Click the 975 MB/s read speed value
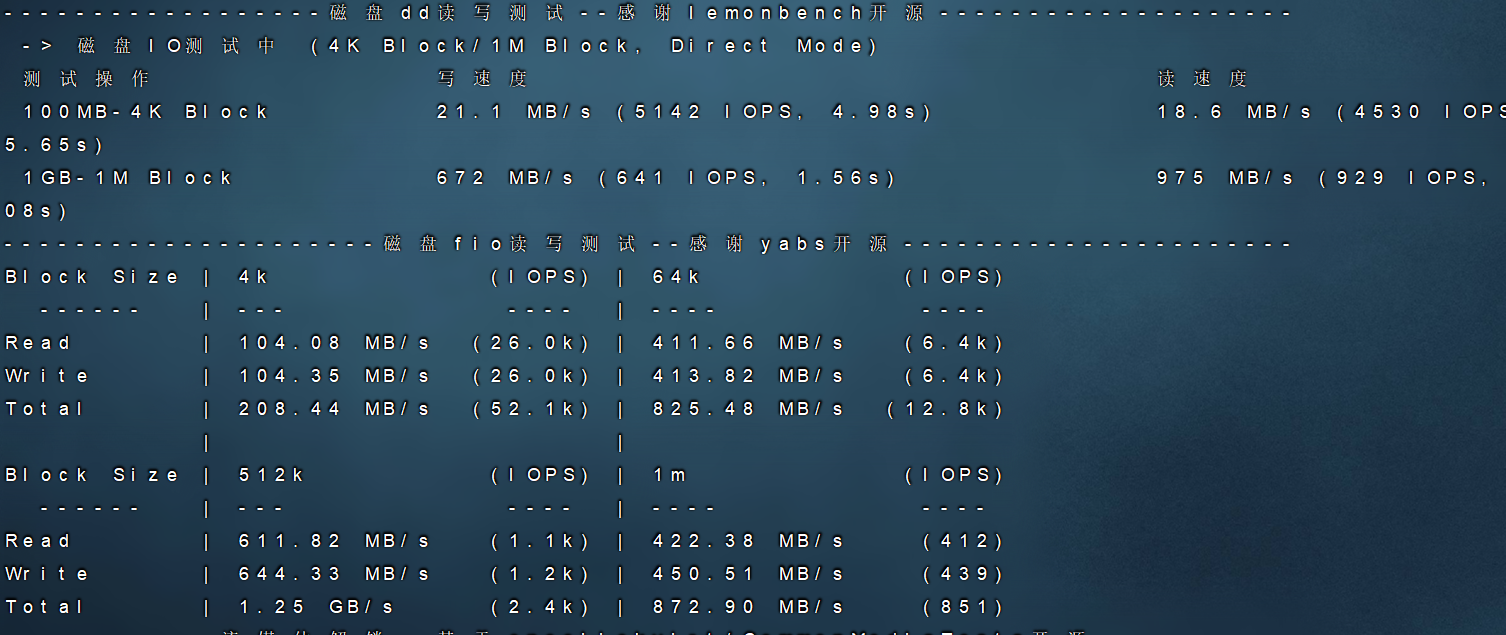Screen dimensions: 1506x635 (x=1225, y=178)
